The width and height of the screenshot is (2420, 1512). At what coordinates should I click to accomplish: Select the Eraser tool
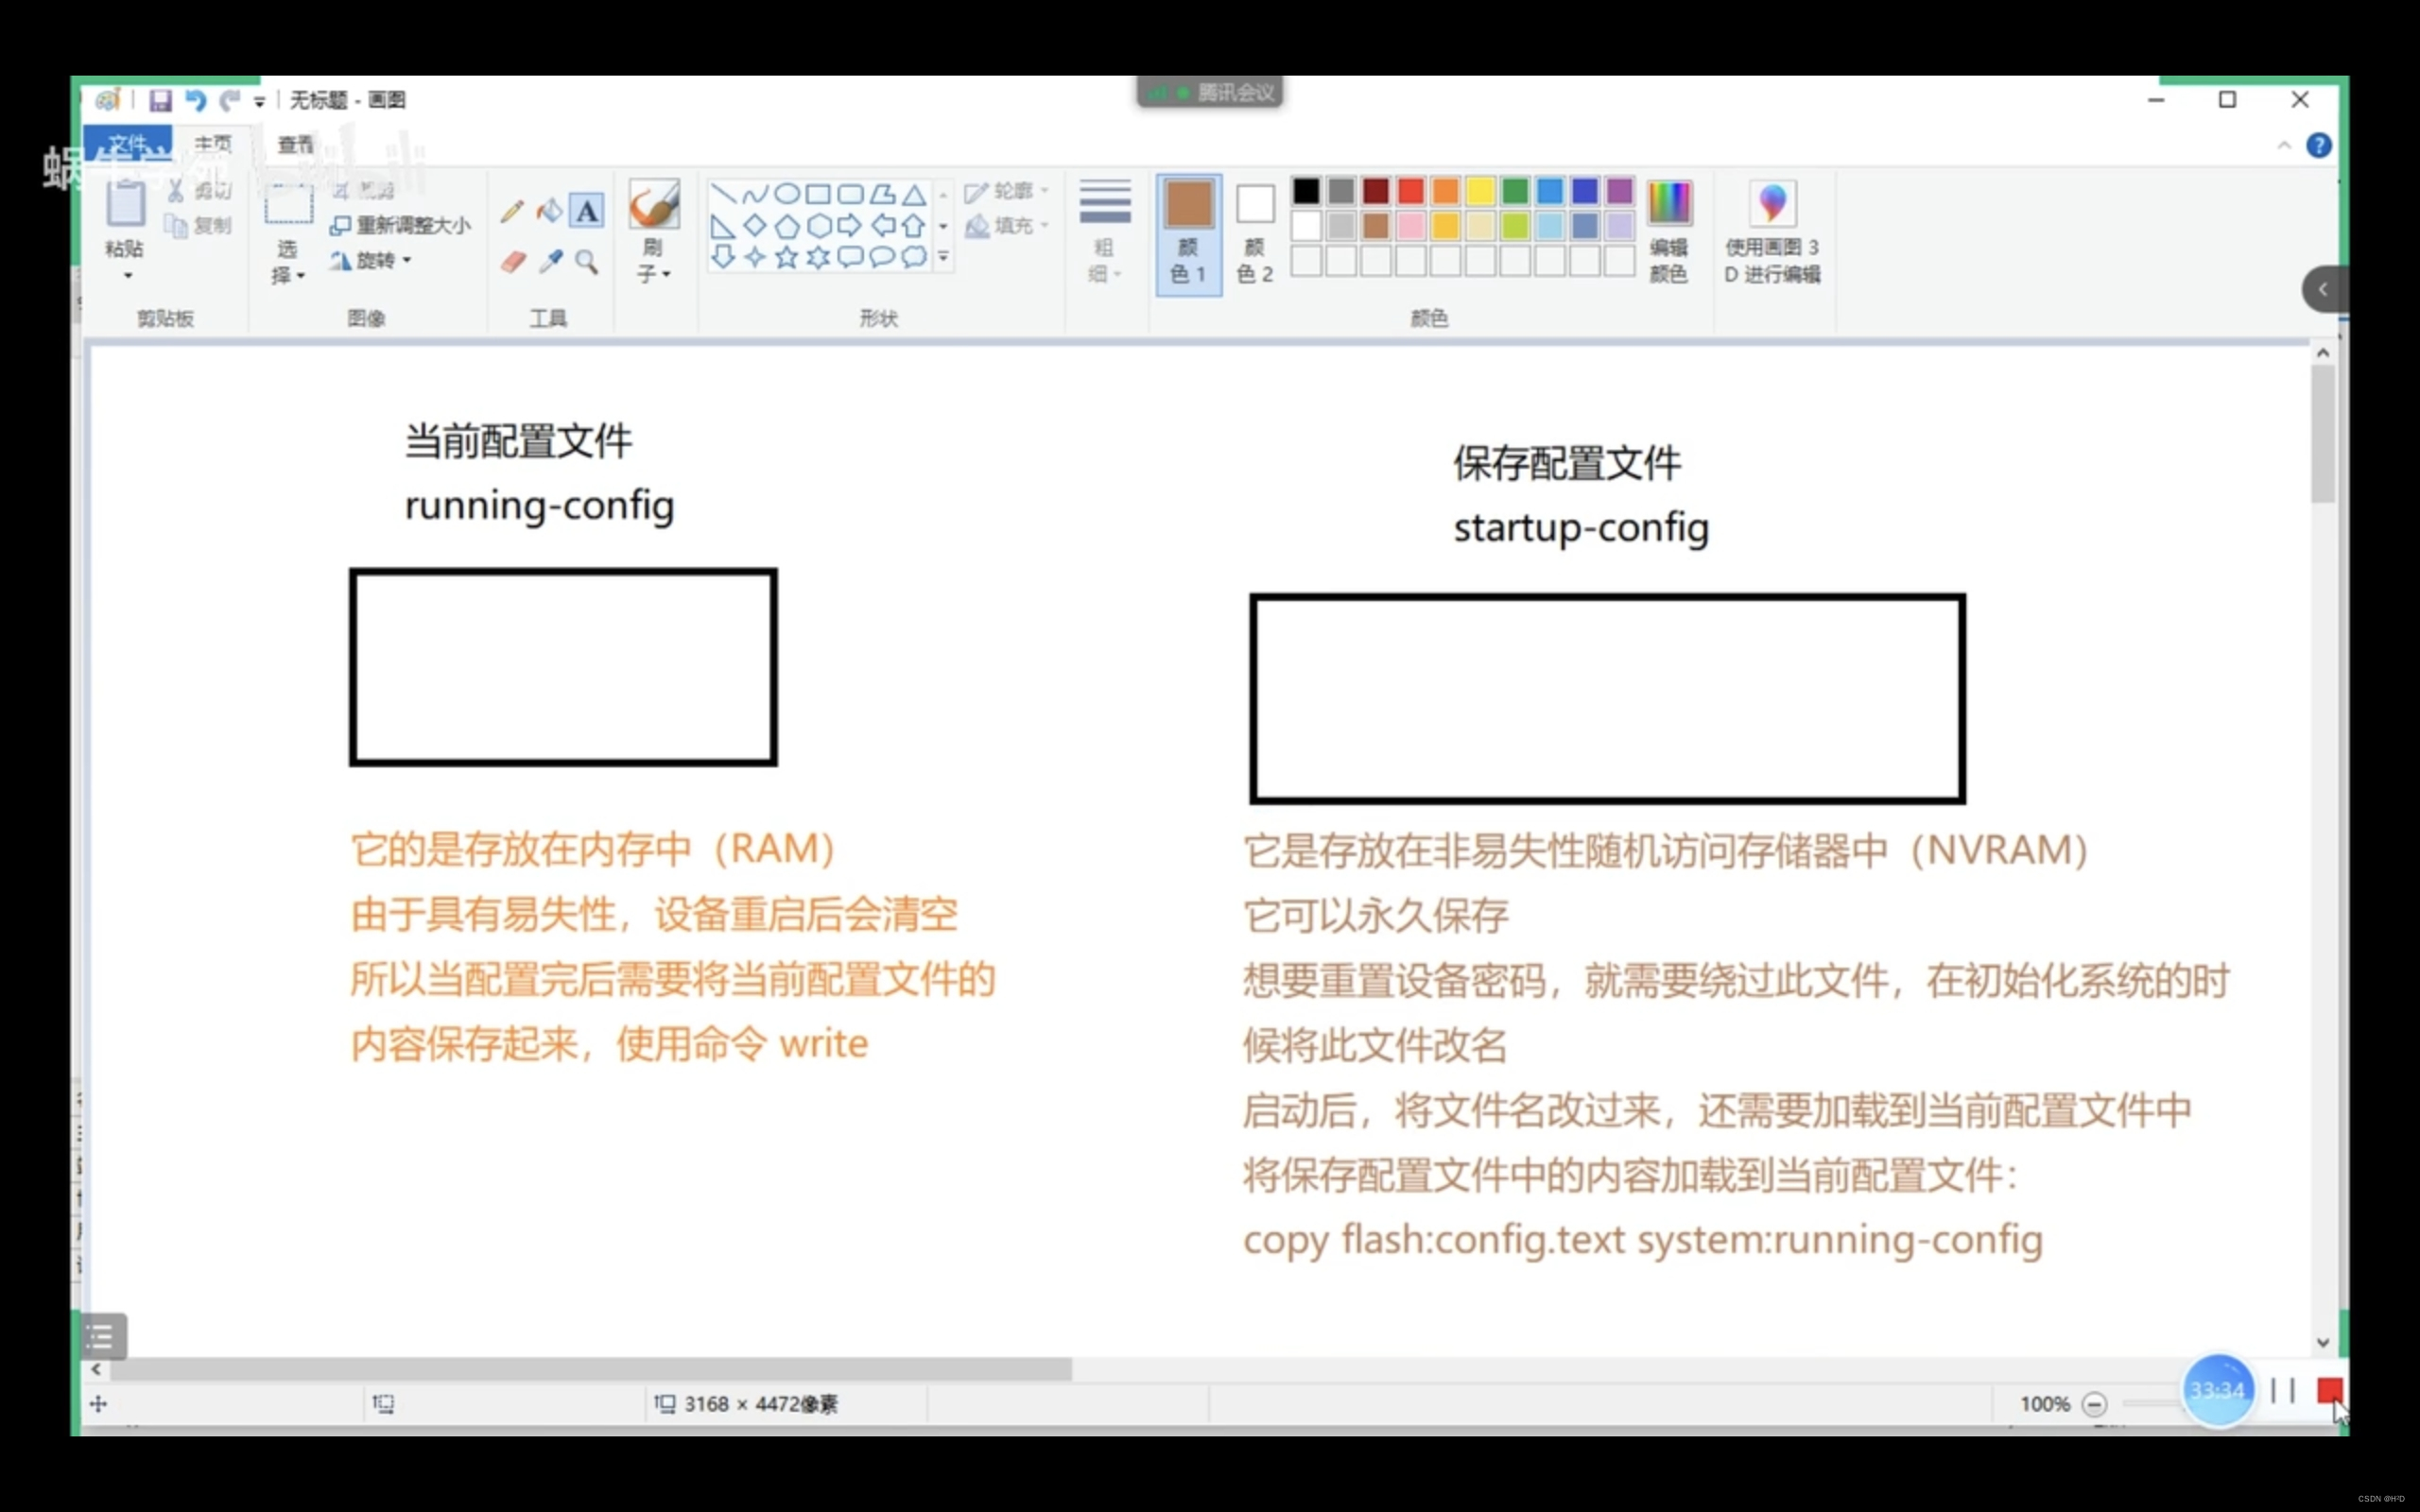[x=512, y=262]
